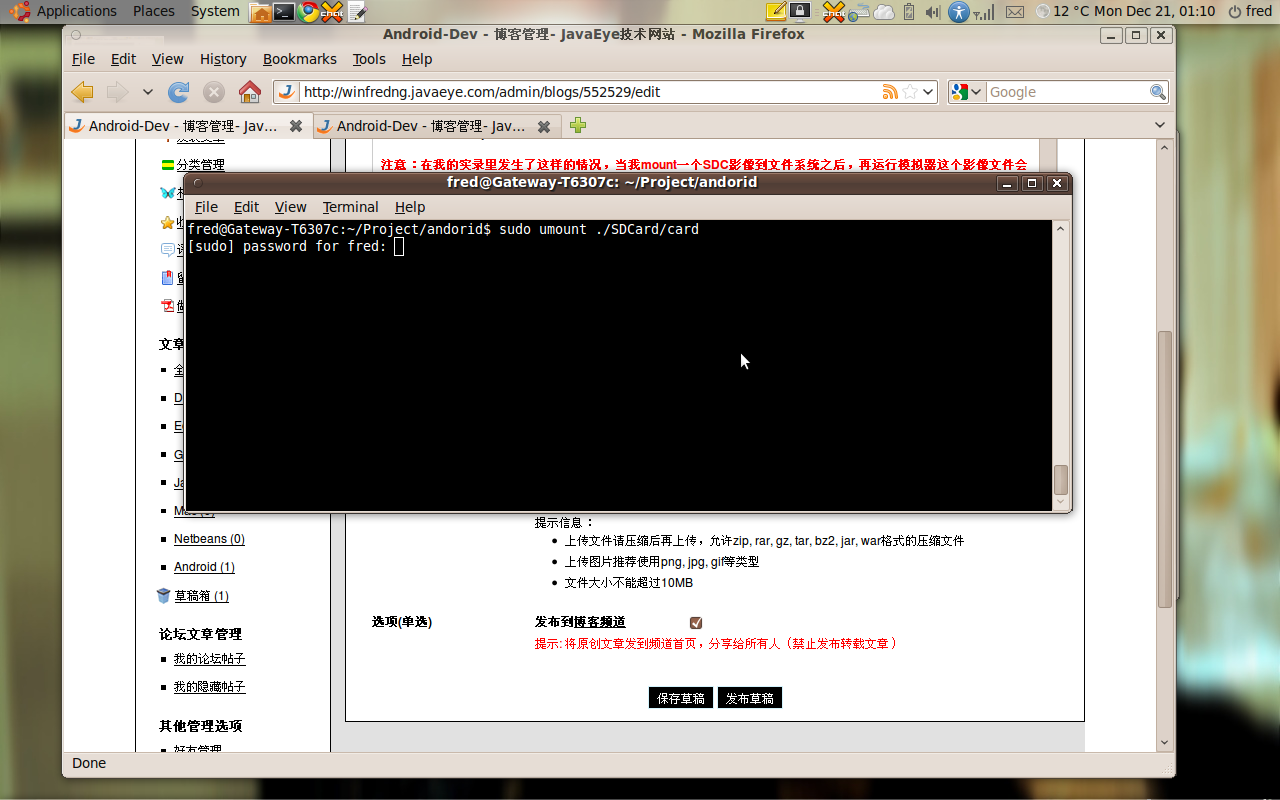Click the Firefox Forward arrow button
This screenshot has width=1280, height=800.
(x=117, y=92)
